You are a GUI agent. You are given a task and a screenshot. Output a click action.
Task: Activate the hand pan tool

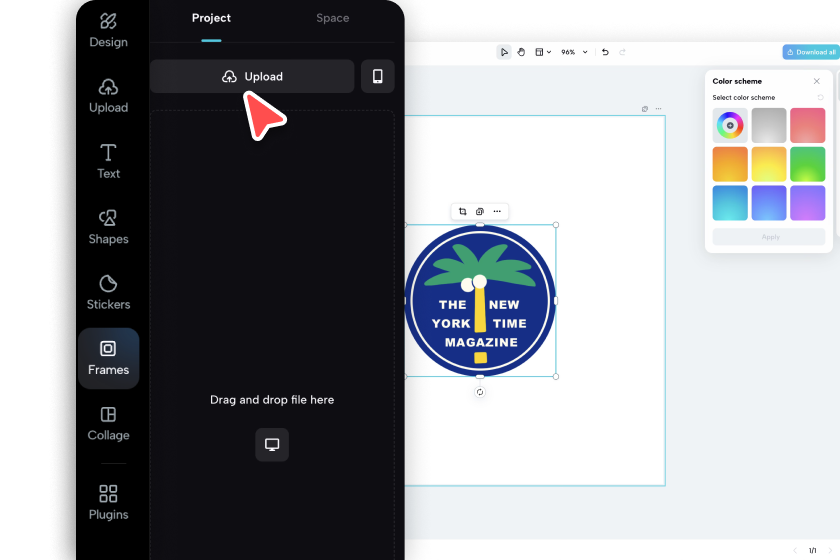521,52
